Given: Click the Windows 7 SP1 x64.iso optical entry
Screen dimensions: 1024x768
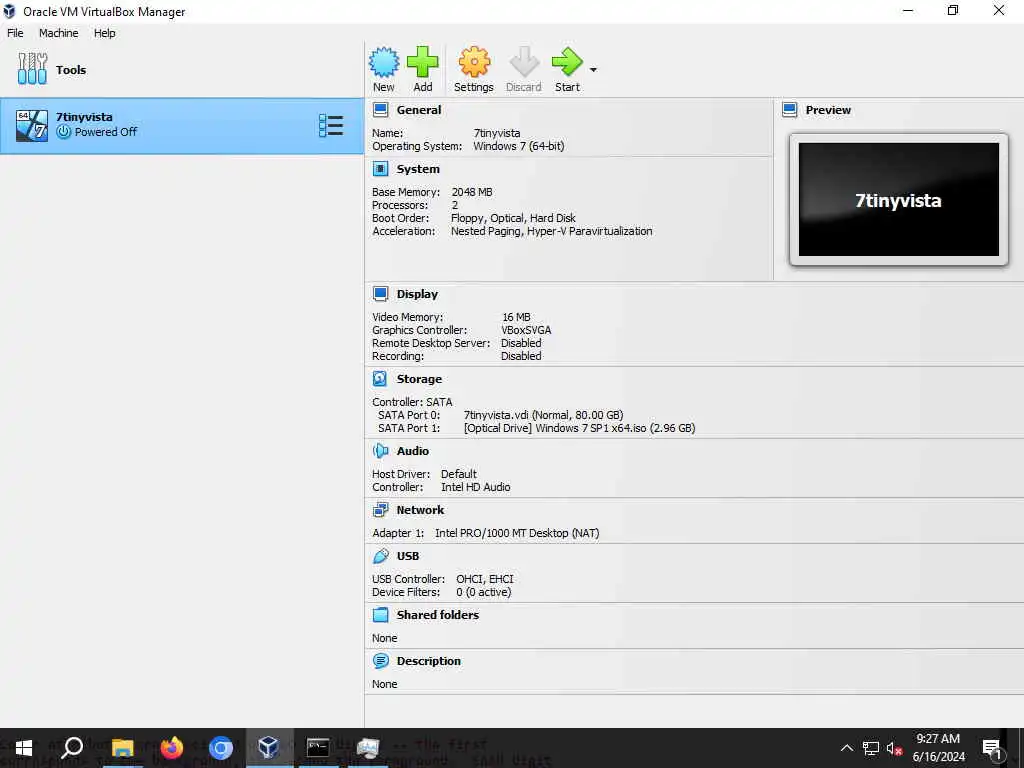Looking at the screenshot, I should pyautogui.click(x=579, y=428).
